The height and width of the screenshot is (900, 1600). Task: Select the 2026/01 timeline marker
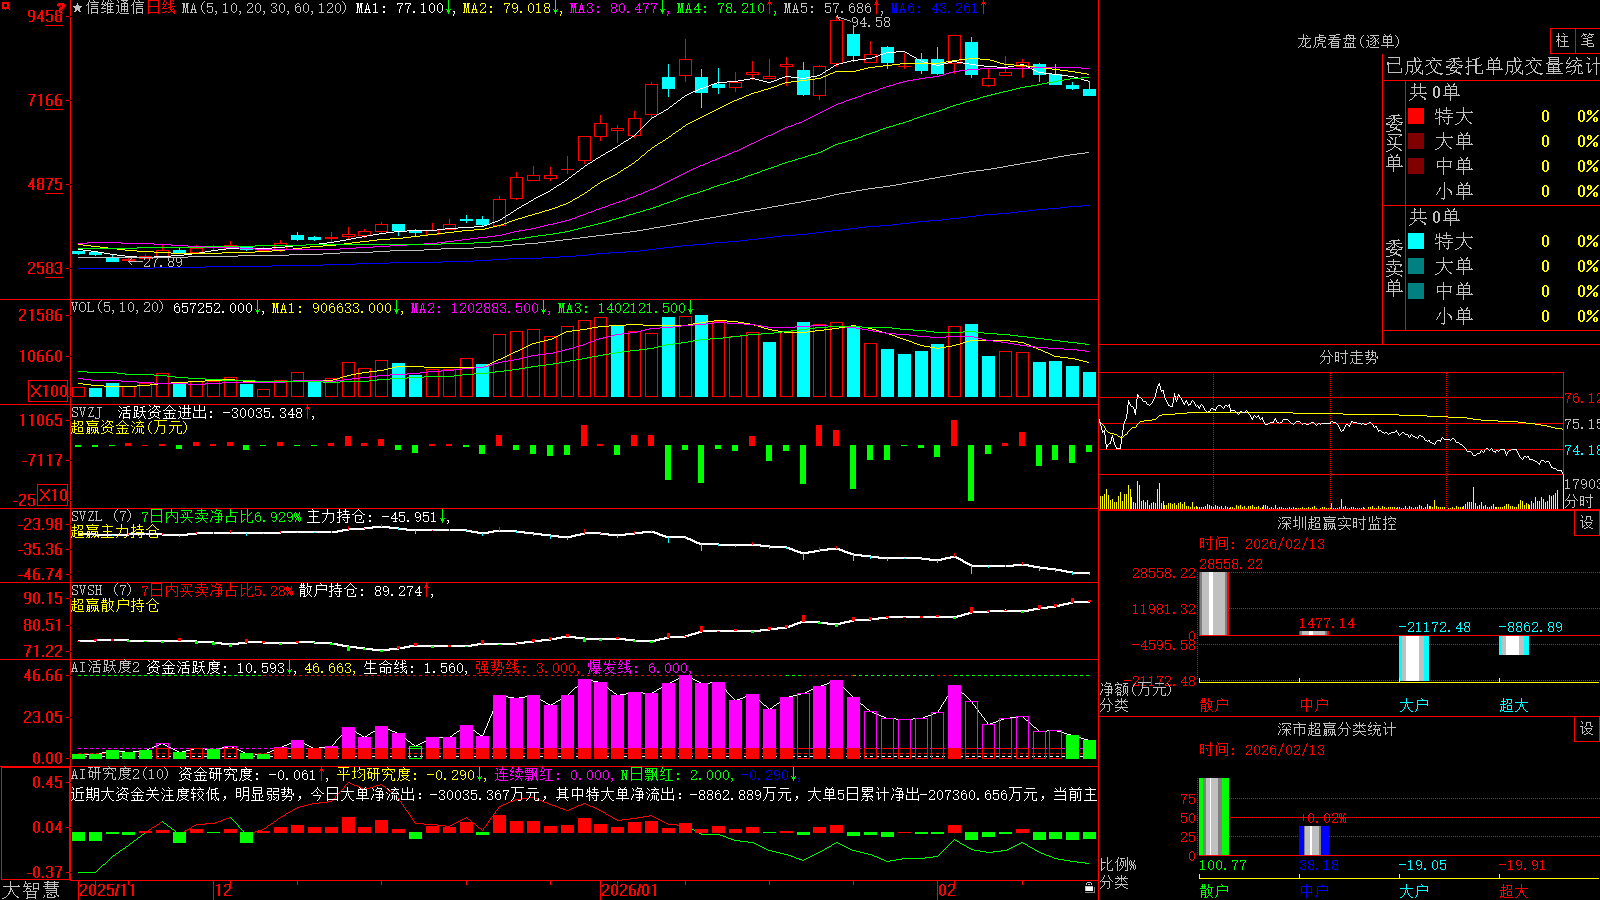coord(630,890)
